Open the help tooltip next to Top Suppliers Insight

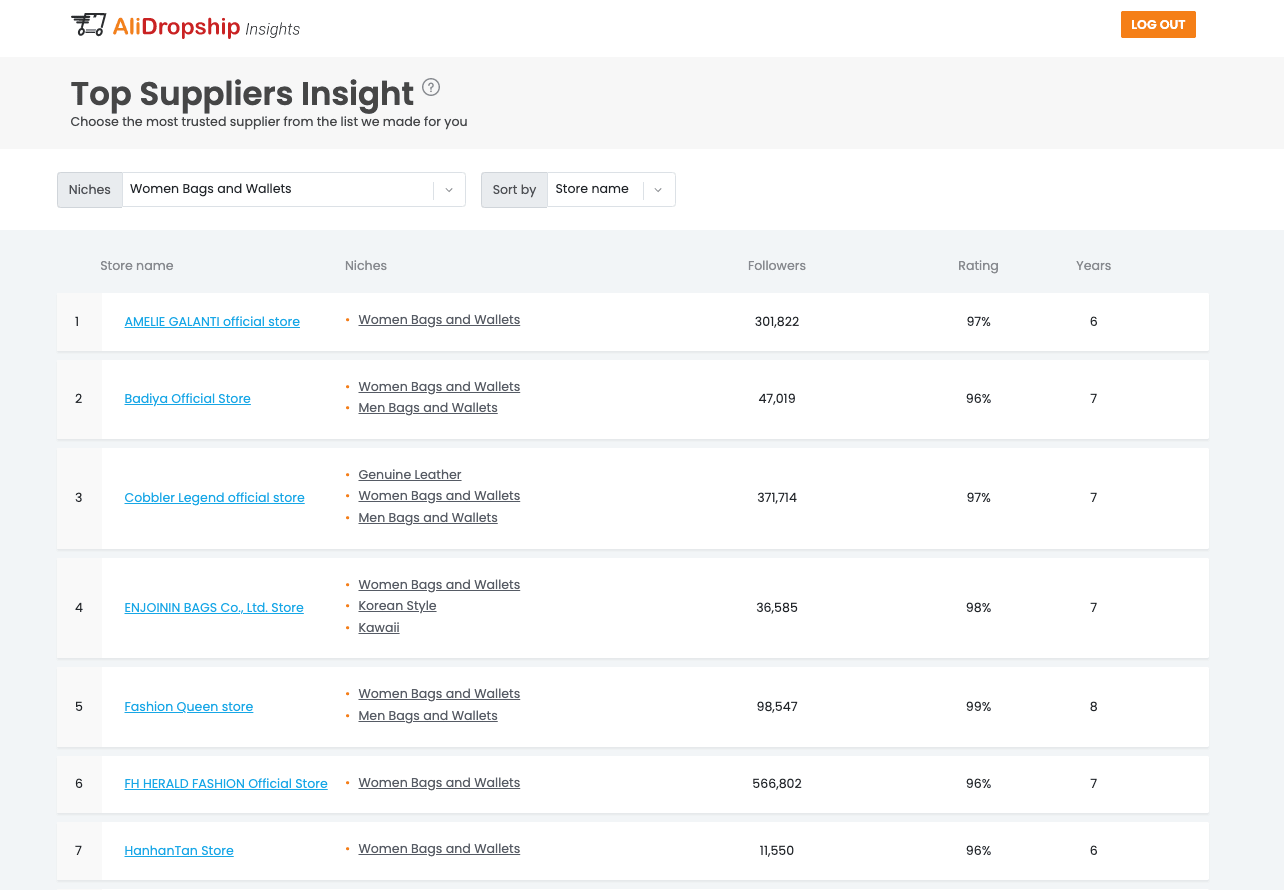point(431,87)
